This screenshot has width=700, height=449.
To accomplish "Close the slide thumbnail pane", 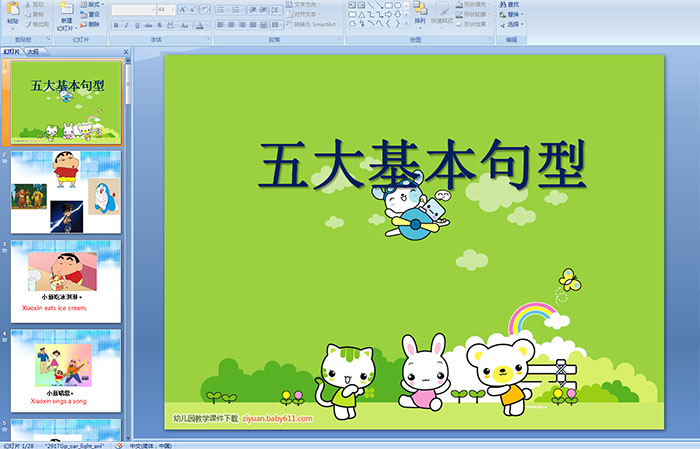I will point(126,52).
